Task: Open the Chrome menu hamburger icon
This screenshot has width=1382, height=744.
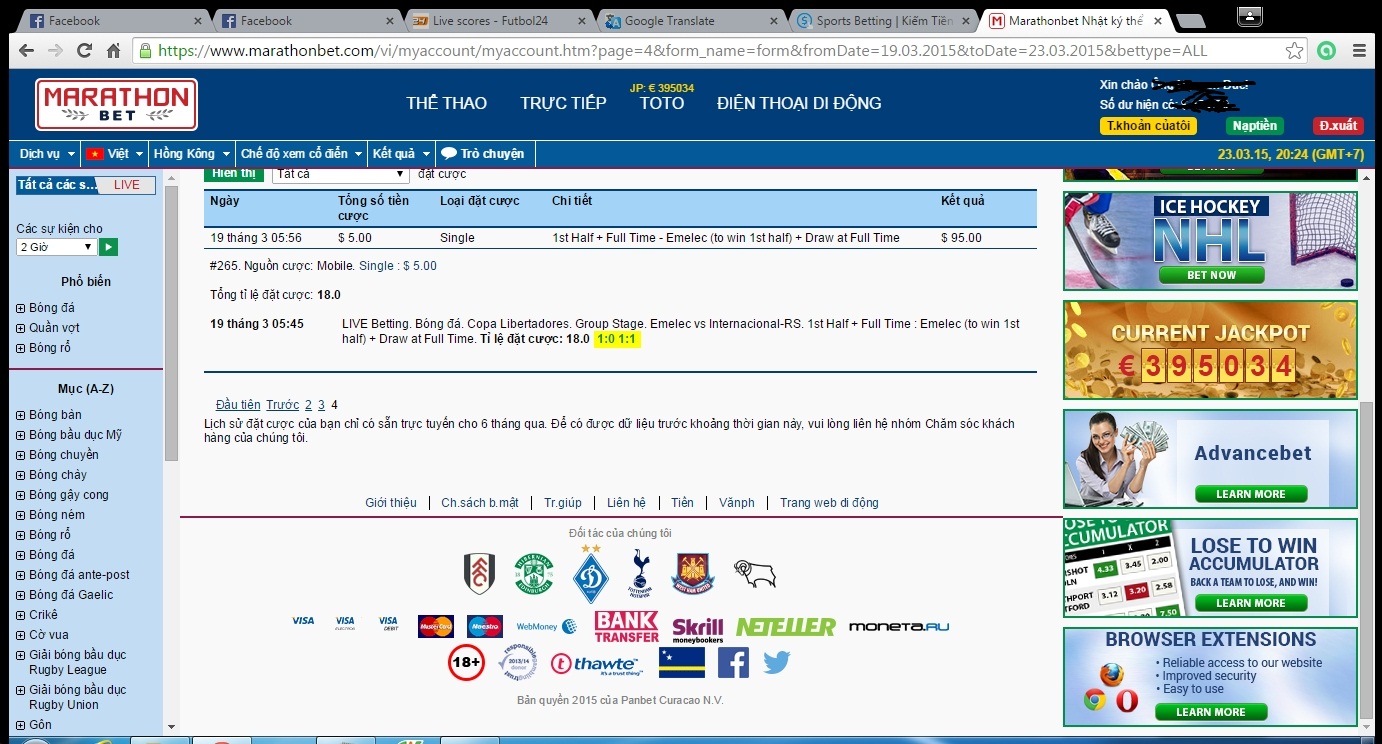Action: click(1359, 51)
